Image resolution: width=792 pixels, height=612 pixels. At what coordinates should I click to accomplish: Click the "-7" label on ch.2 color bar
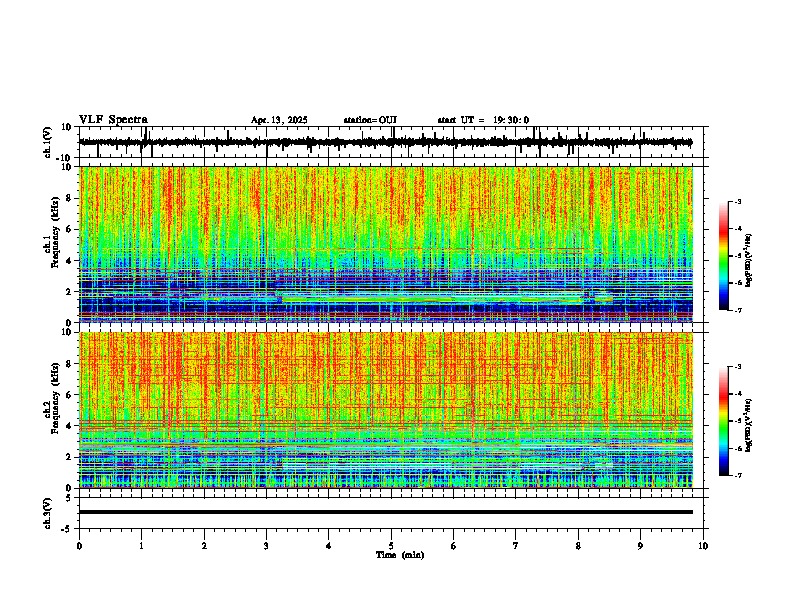click(737, 475)
